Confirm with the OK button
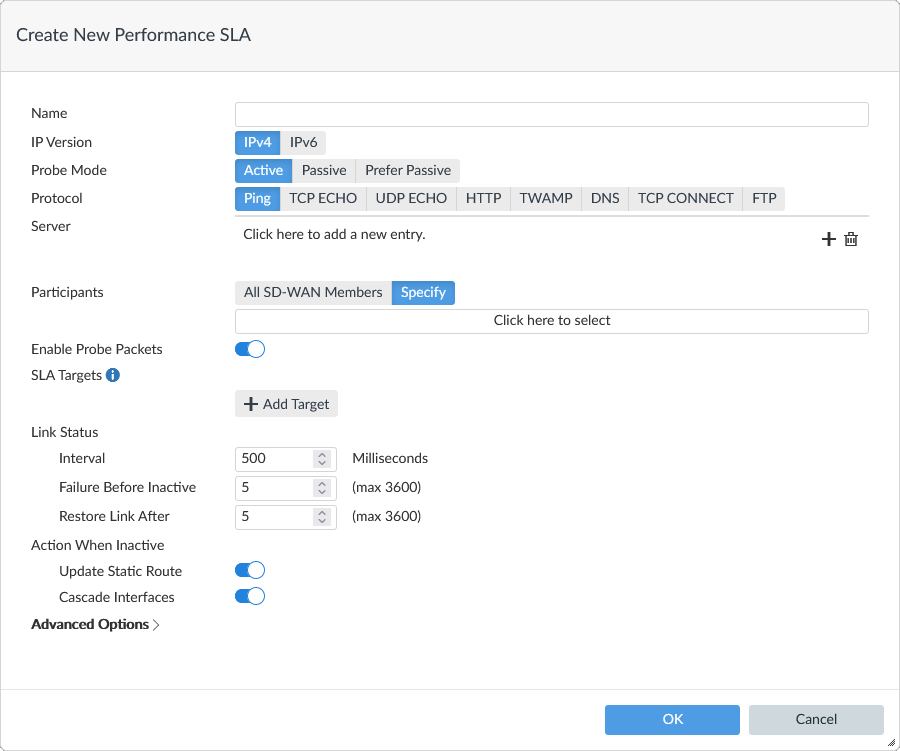Viewport: 900px width, 751px height. [x=672, y=719]
